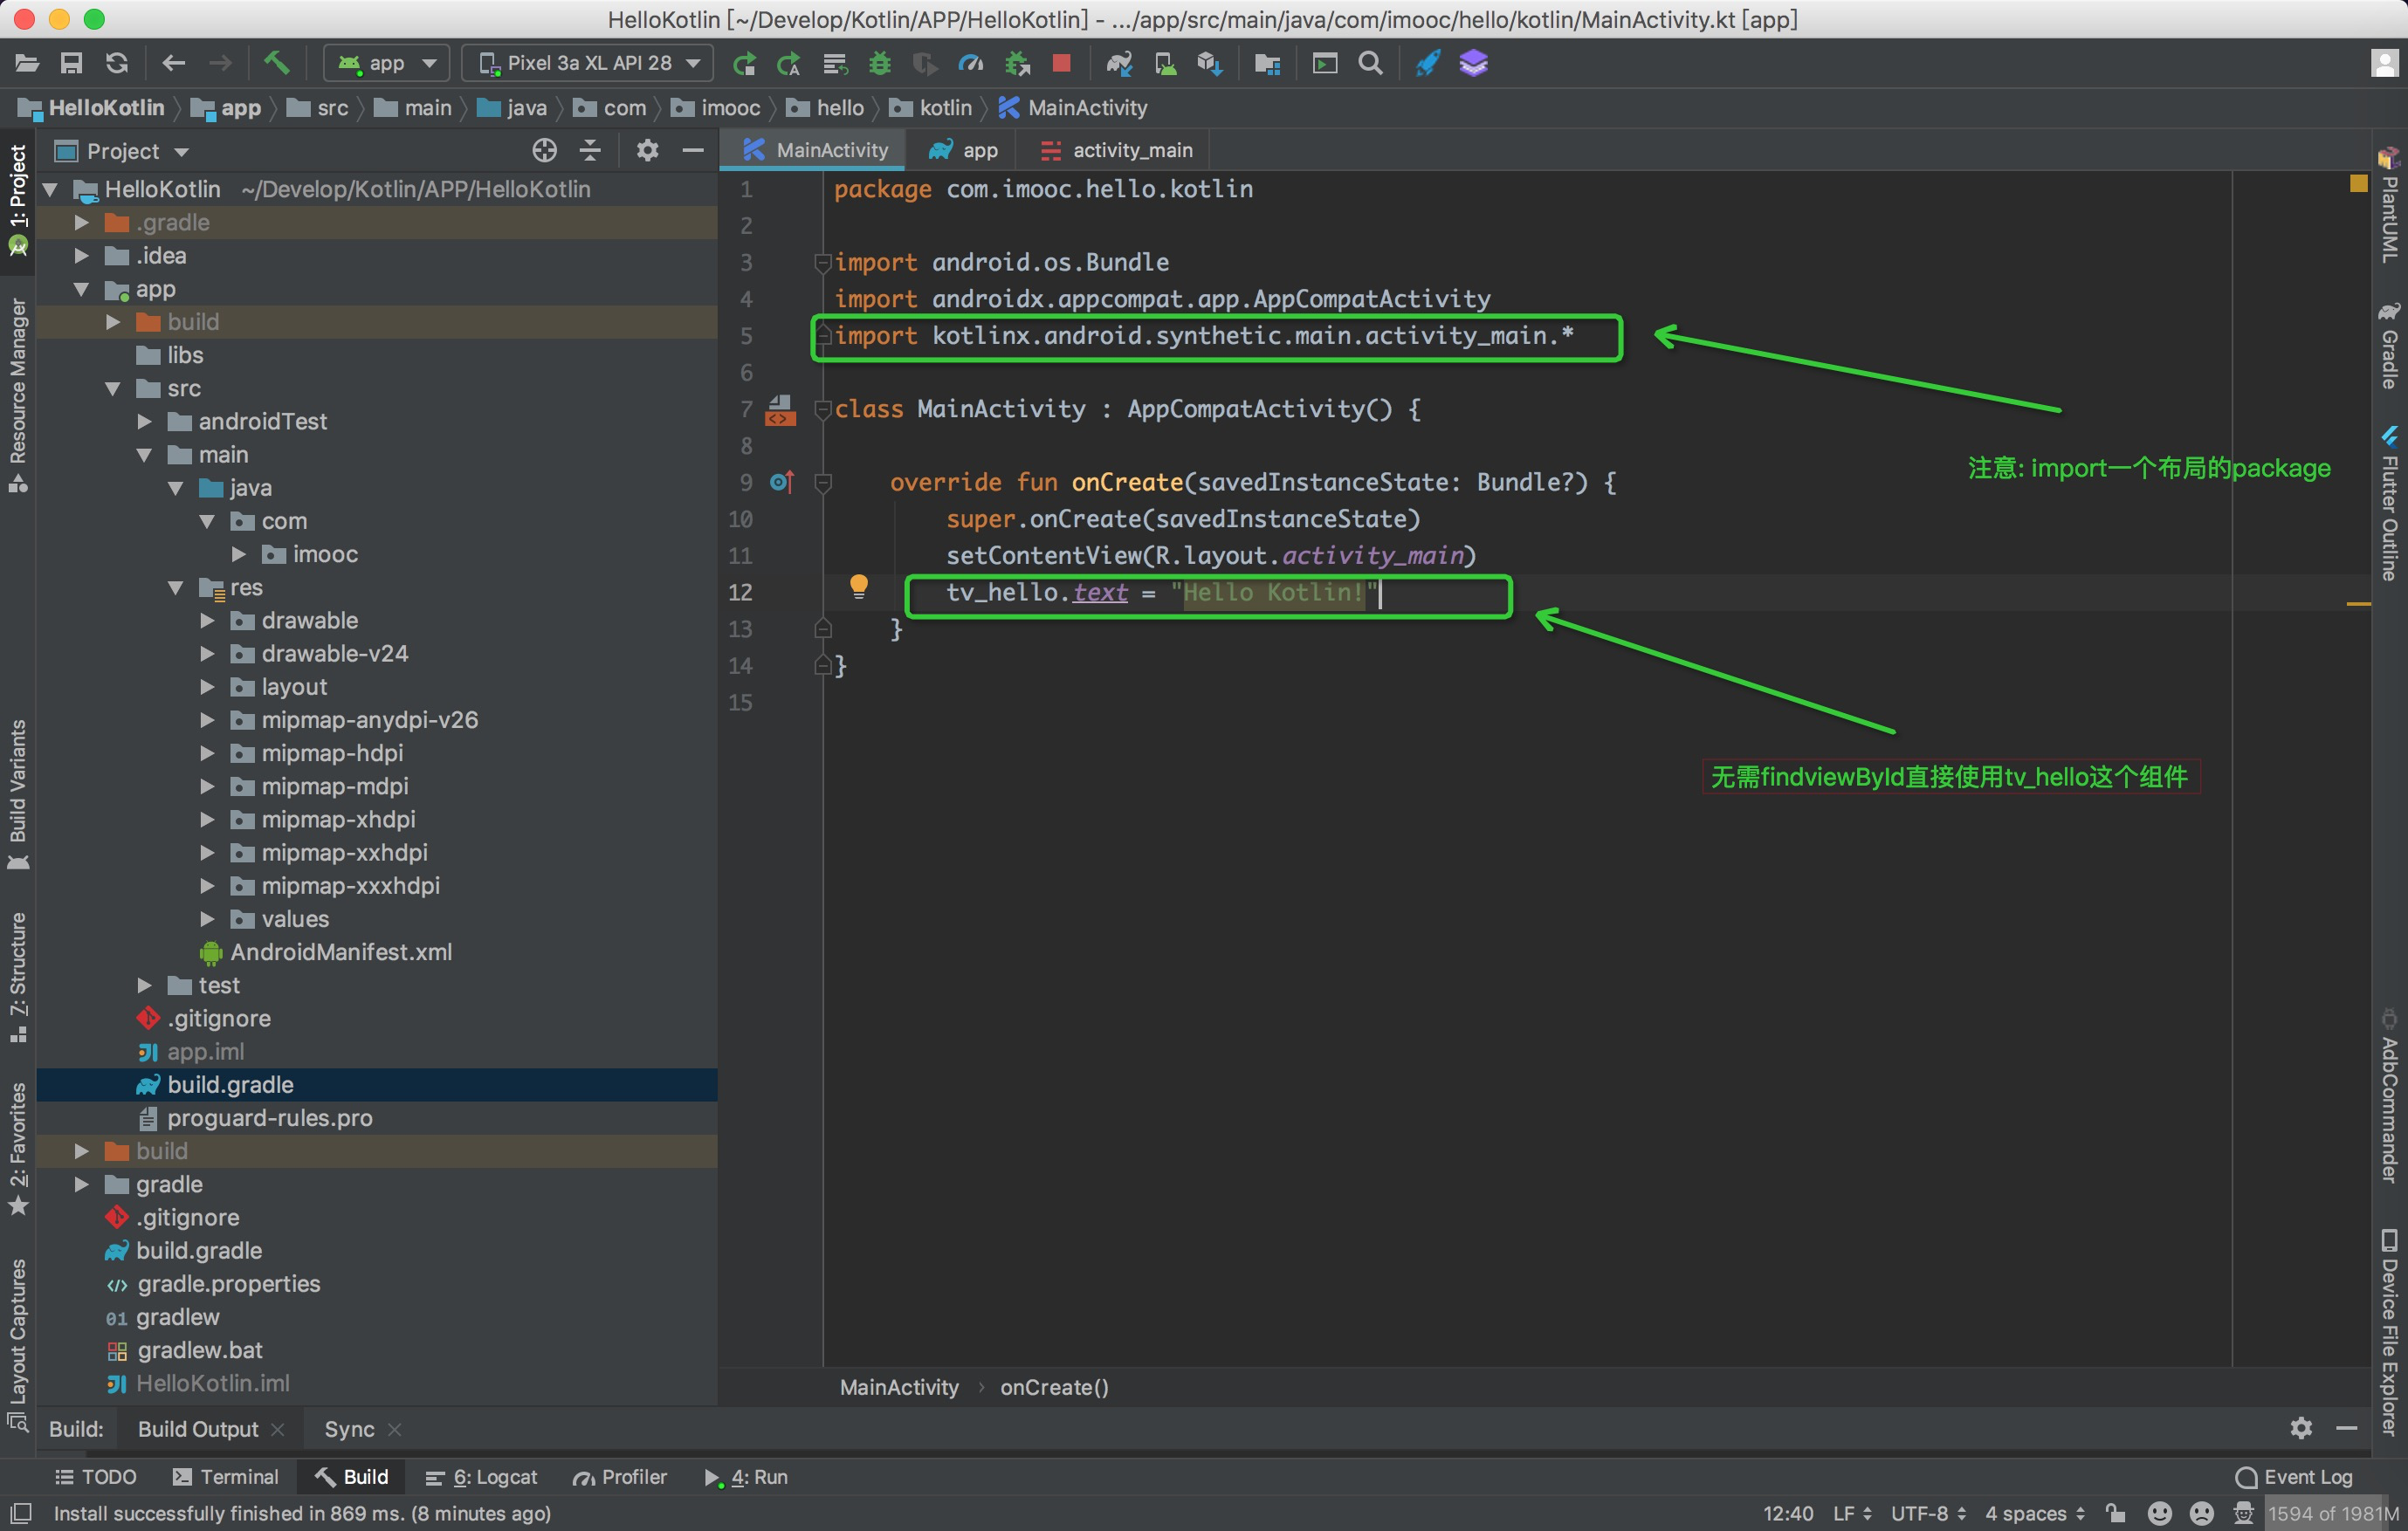The image size is (2408, 1531).
Task: Click the blue rocket toolbar icon
Action: tap(1428, 64)
